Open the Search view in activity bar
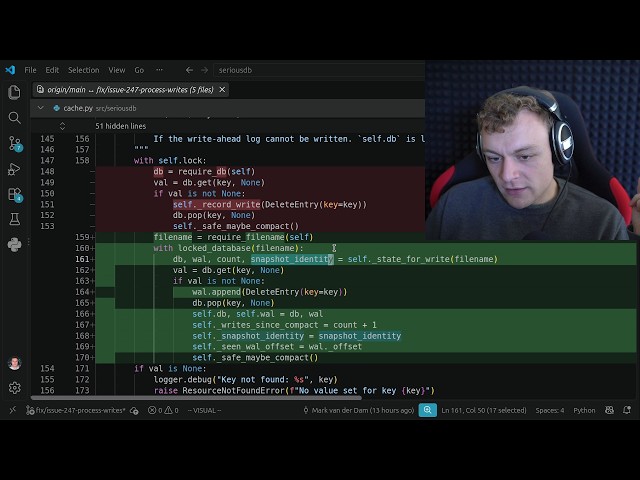Screen dimensions: 640x480 (x=14, y=118)
